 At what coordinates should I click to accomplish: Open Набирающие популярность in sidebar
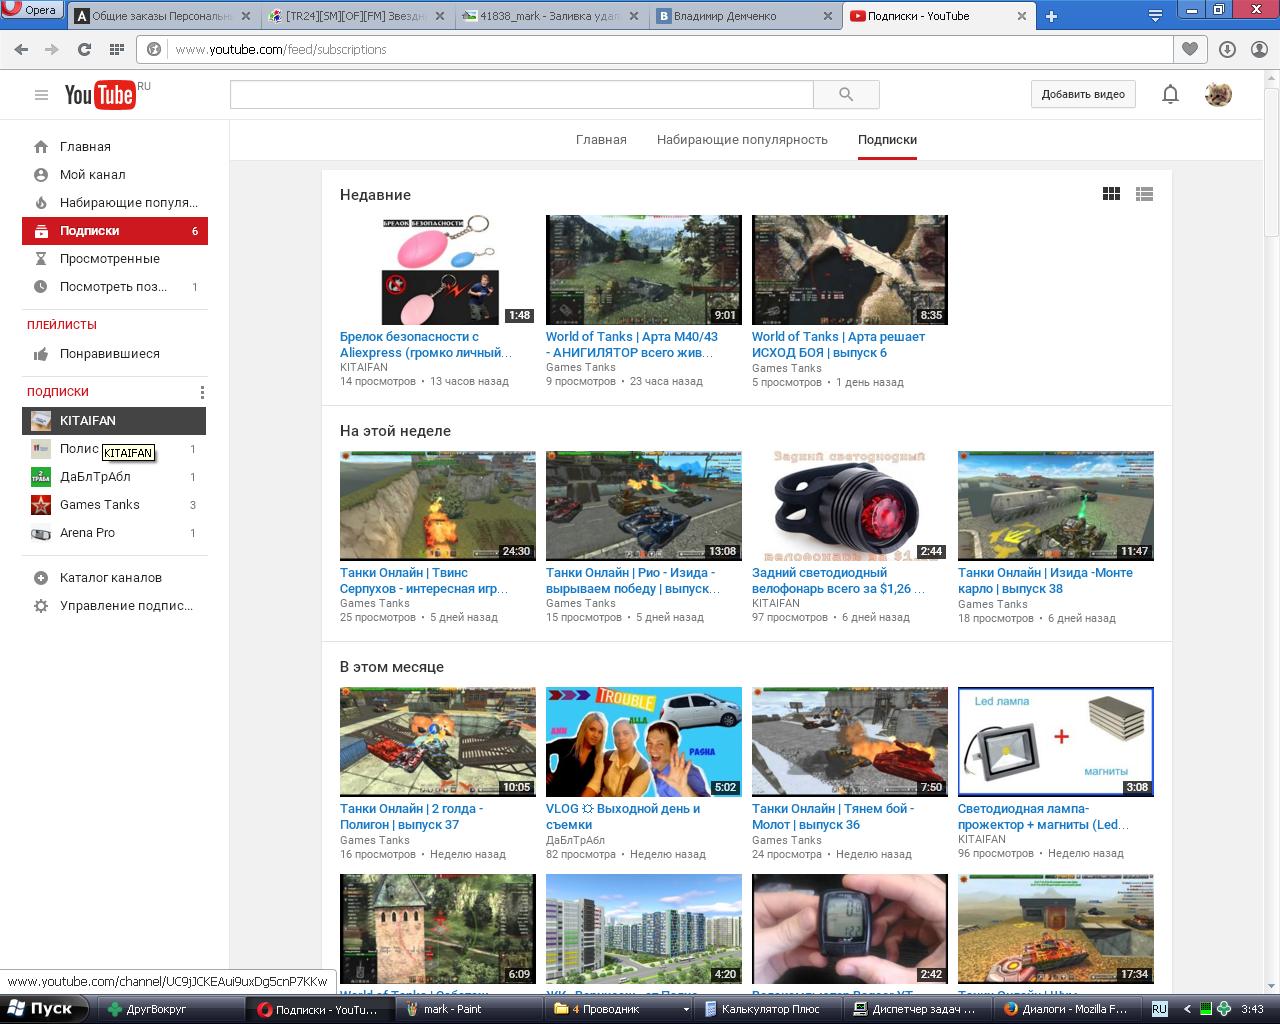coord(115,203)
